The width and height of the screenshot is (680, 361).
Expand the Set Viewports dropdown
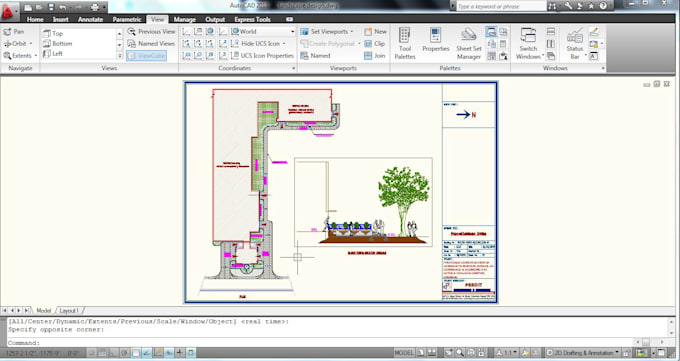352,32
